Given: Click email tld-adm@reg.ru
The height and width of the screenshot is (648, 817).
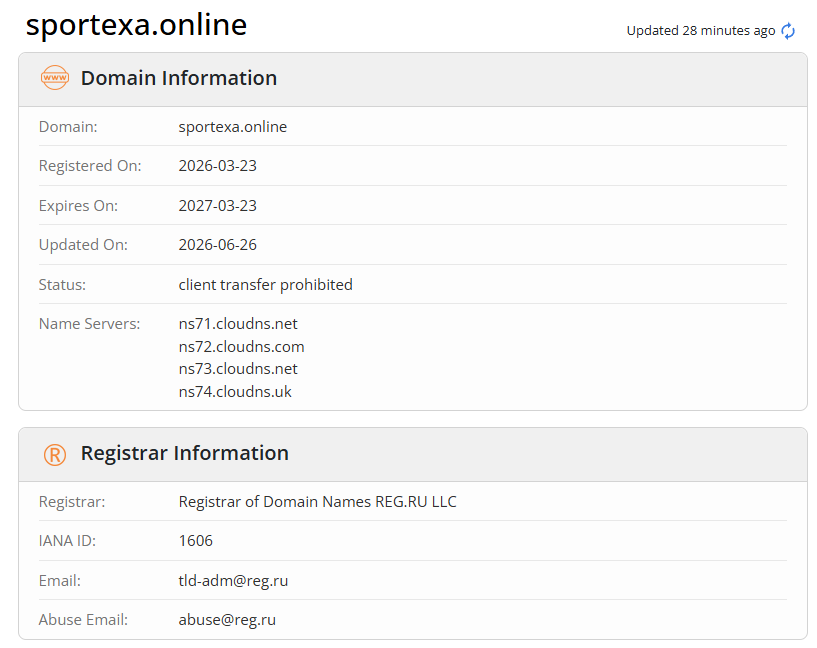Looking at the screenshot, I should [233, 581].
